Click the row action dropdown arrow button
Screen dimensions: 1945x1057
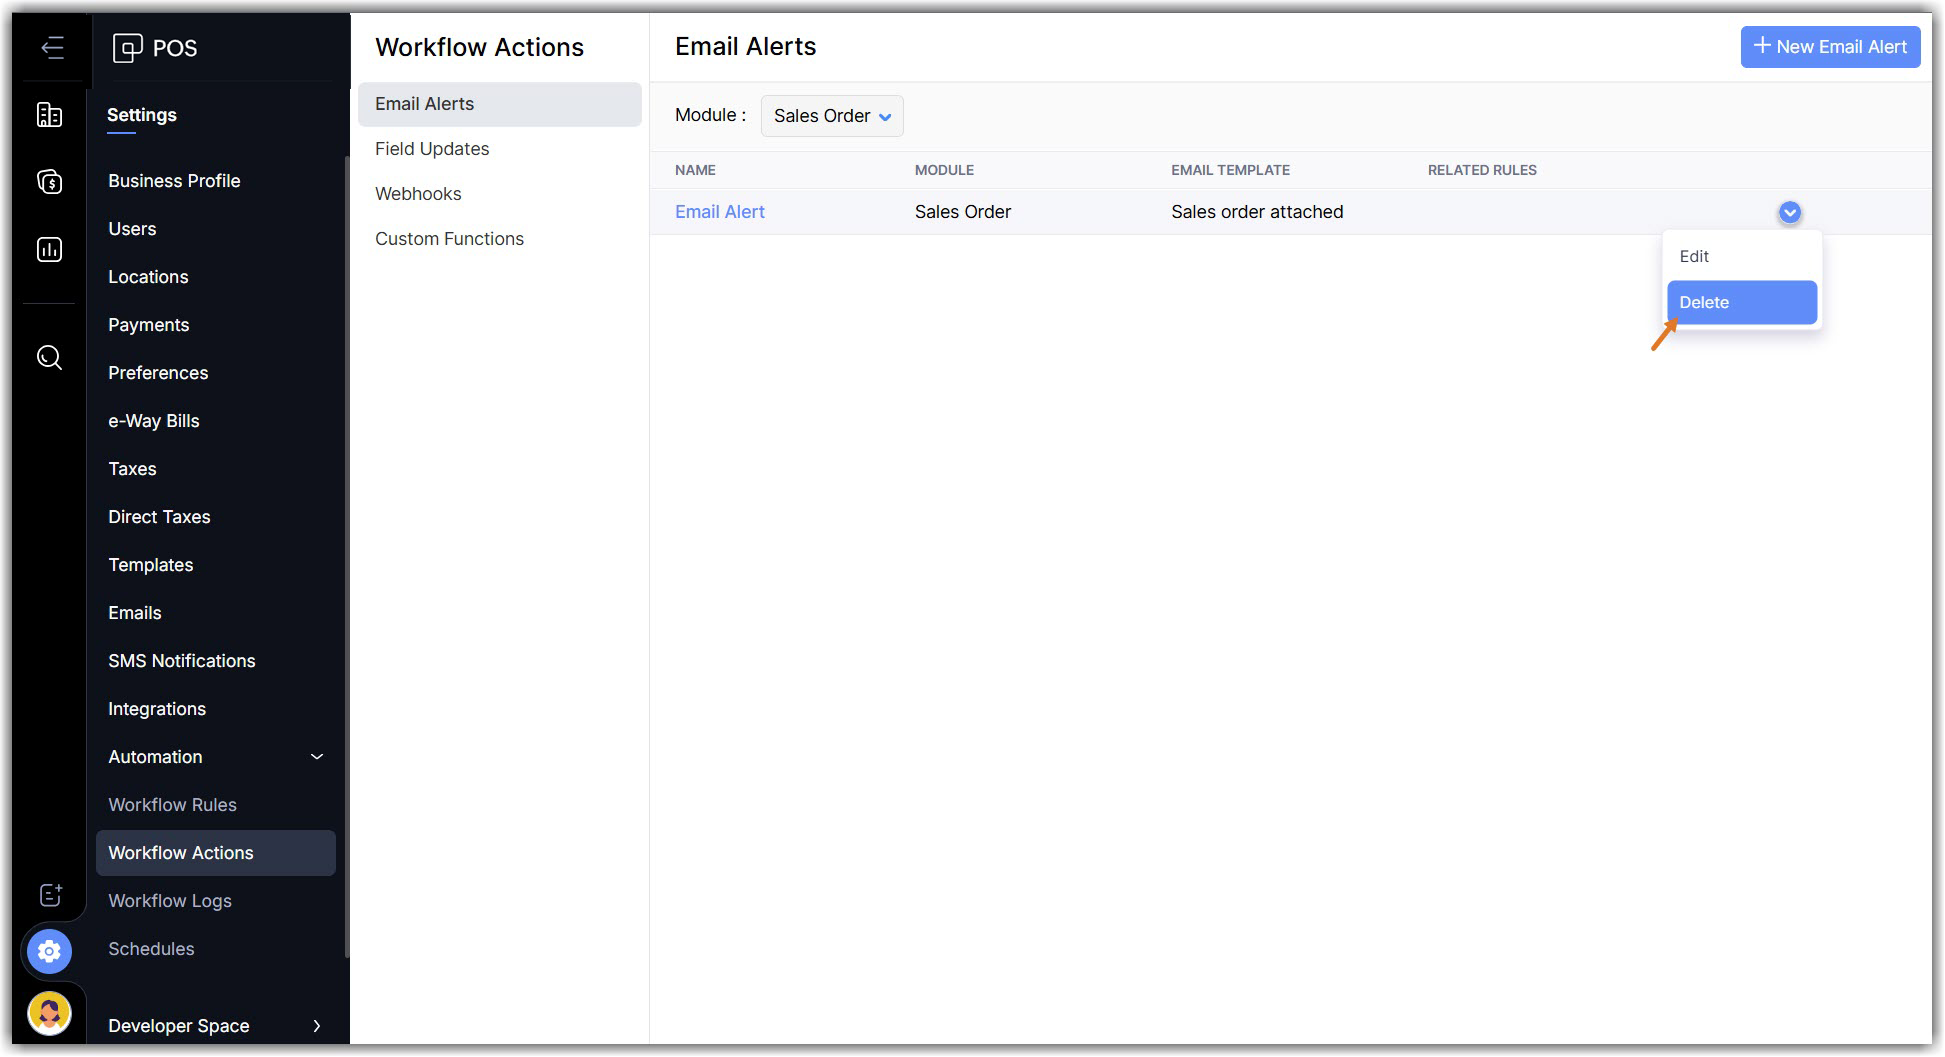point(1789,212)
